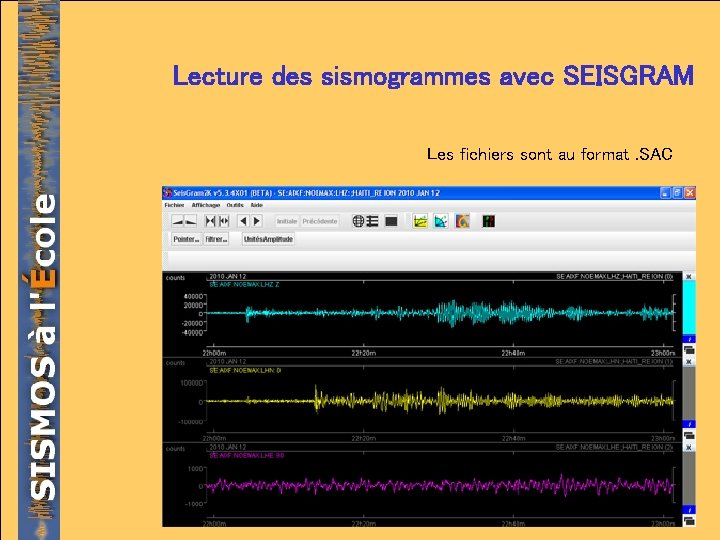The width and height of the screenshot is (720, 540).
Task: Click the overlay windows icon below the LHE trace
Action: pyautogui.click(x=689, y=521)
